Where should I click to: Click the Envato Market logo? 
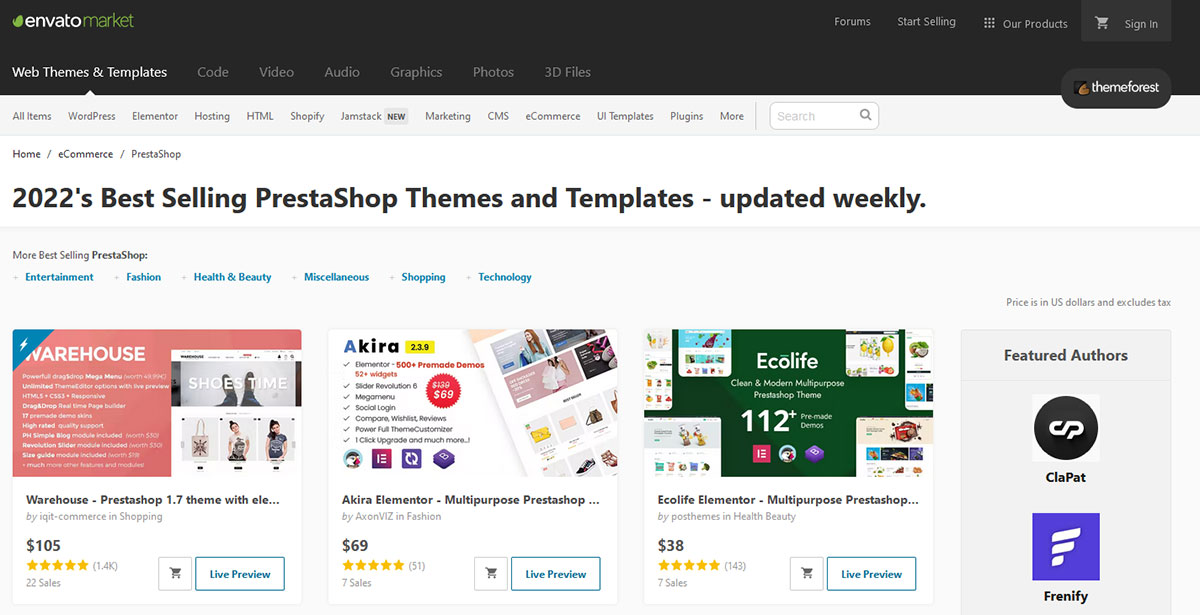click(x=73, y=21)
